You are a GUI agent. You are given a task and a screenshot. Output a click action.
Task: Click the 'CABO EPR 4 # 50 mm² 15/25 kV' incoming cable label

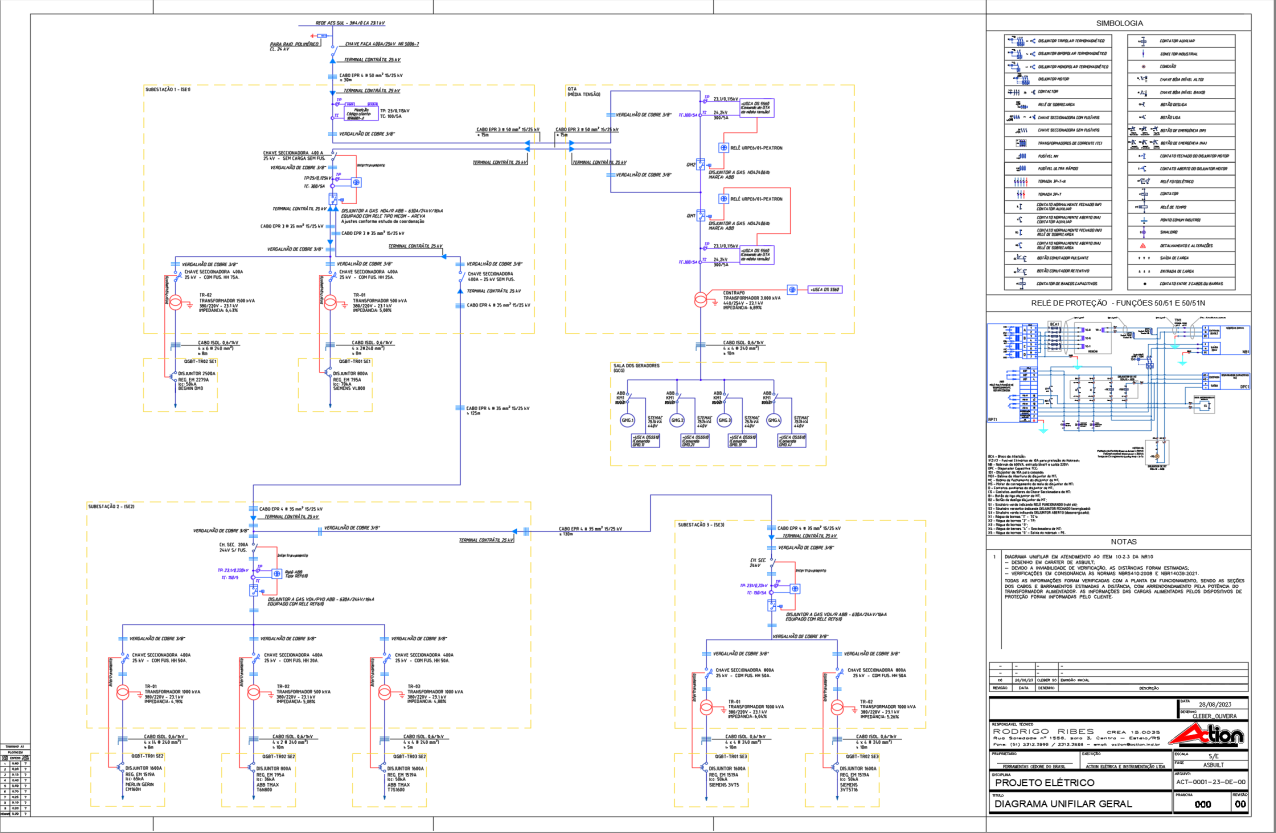pyautogui.click(x=371, y=75)
